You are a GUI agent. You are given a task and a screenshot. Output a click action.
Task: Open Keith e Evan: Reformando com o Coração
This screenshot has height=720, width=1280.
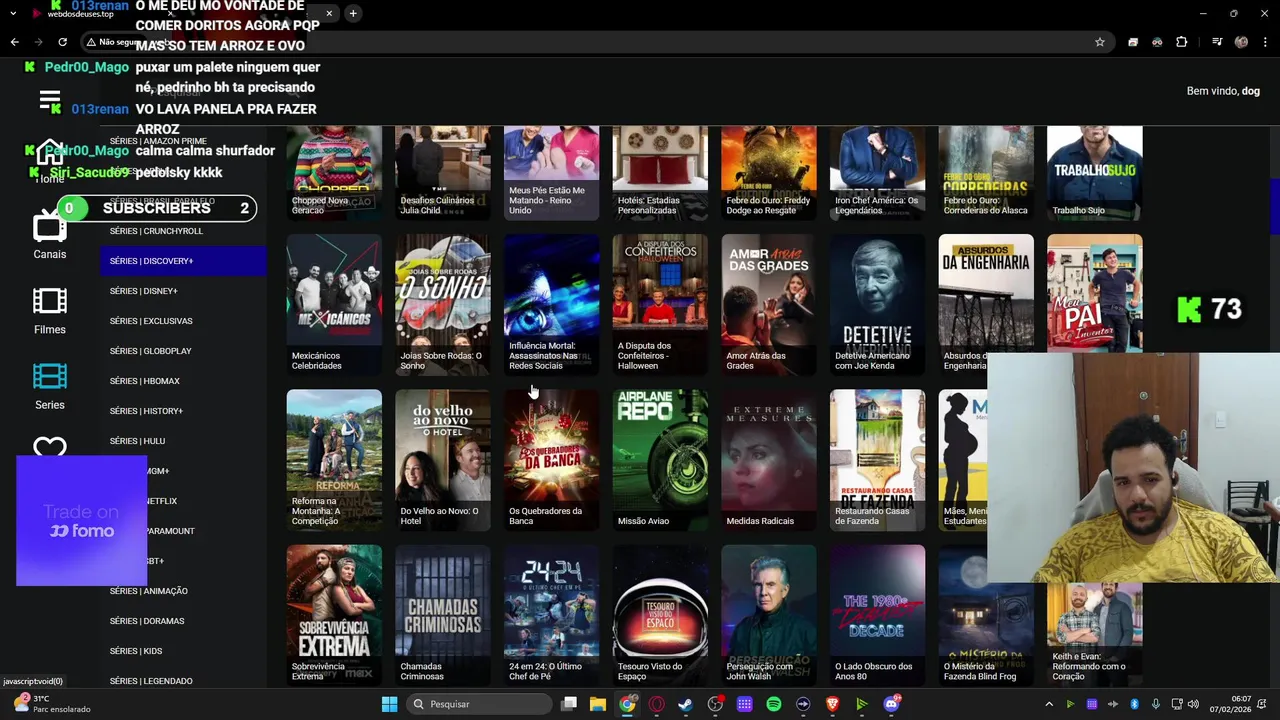click(x=1094, y=634)
